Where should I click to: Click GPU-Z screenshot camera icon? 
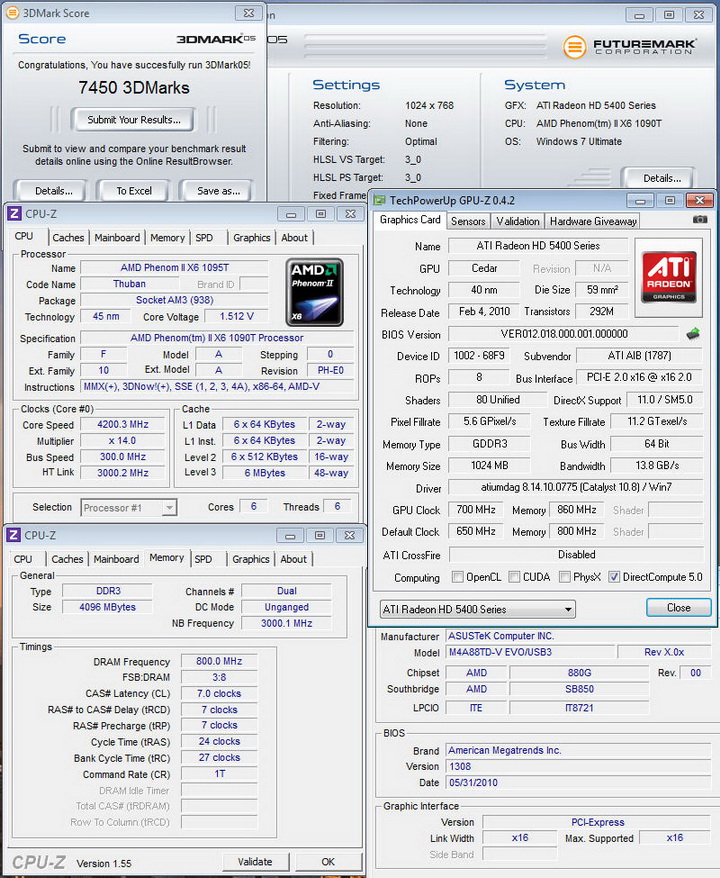point(699,220)
